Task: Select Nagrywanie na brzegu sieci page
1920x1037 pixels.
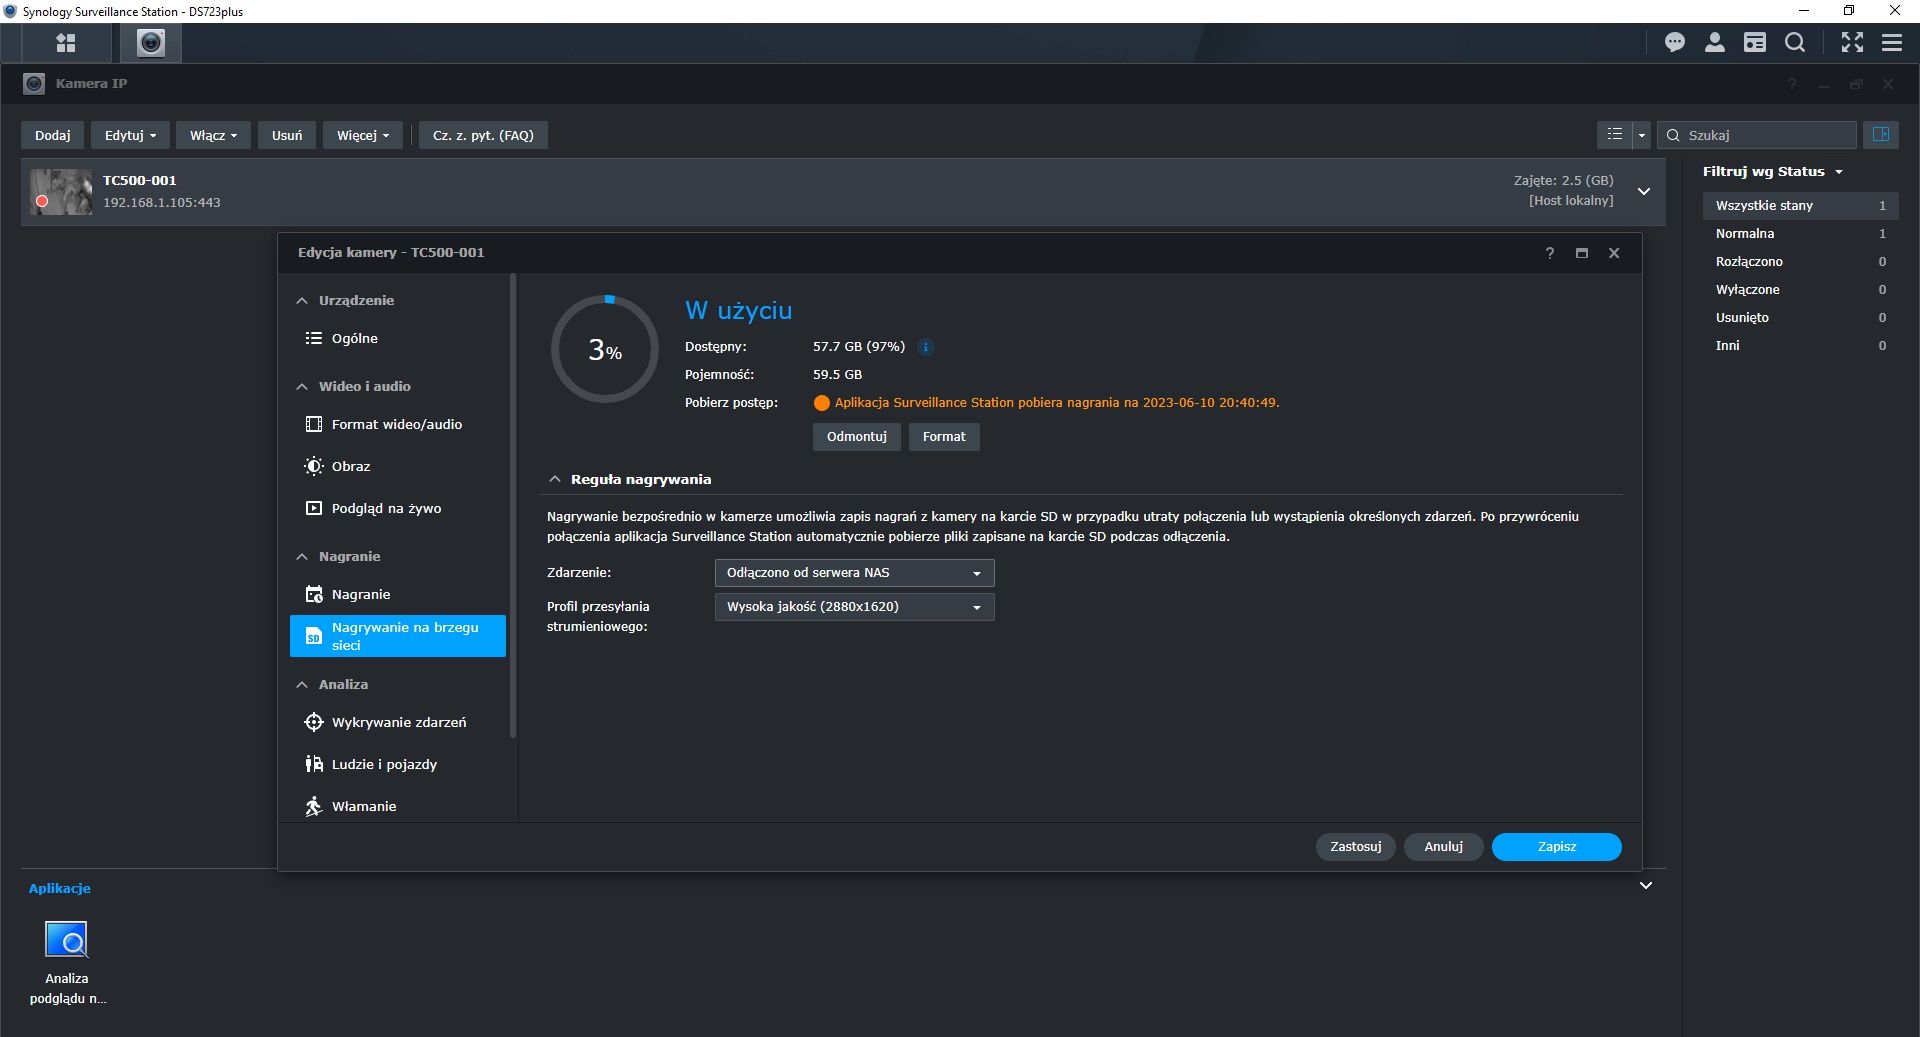Action: [x=398, y=636]
